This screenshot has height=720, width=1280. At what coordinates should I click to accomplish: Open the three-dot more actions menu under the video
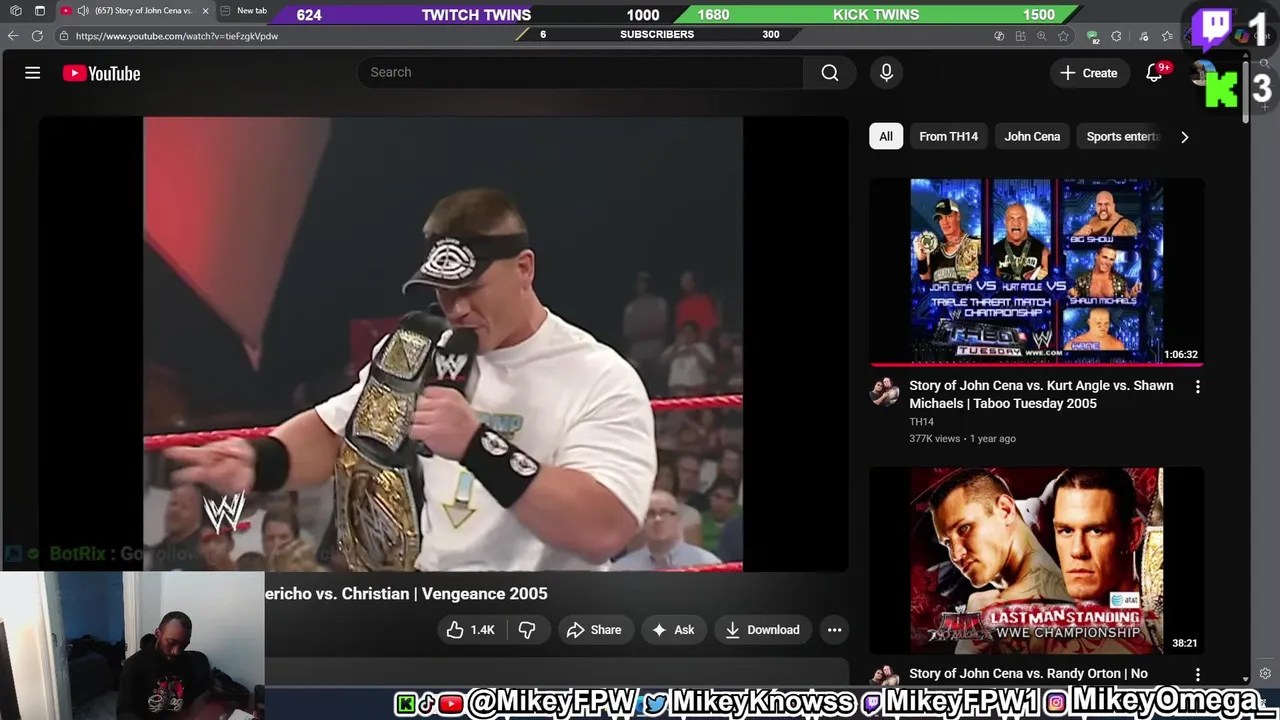pos(834,630)
